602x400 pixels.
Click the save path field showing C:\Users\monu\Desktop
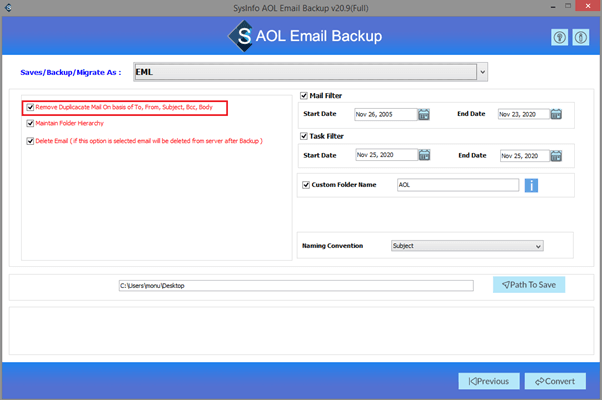(x=296, y=286)
